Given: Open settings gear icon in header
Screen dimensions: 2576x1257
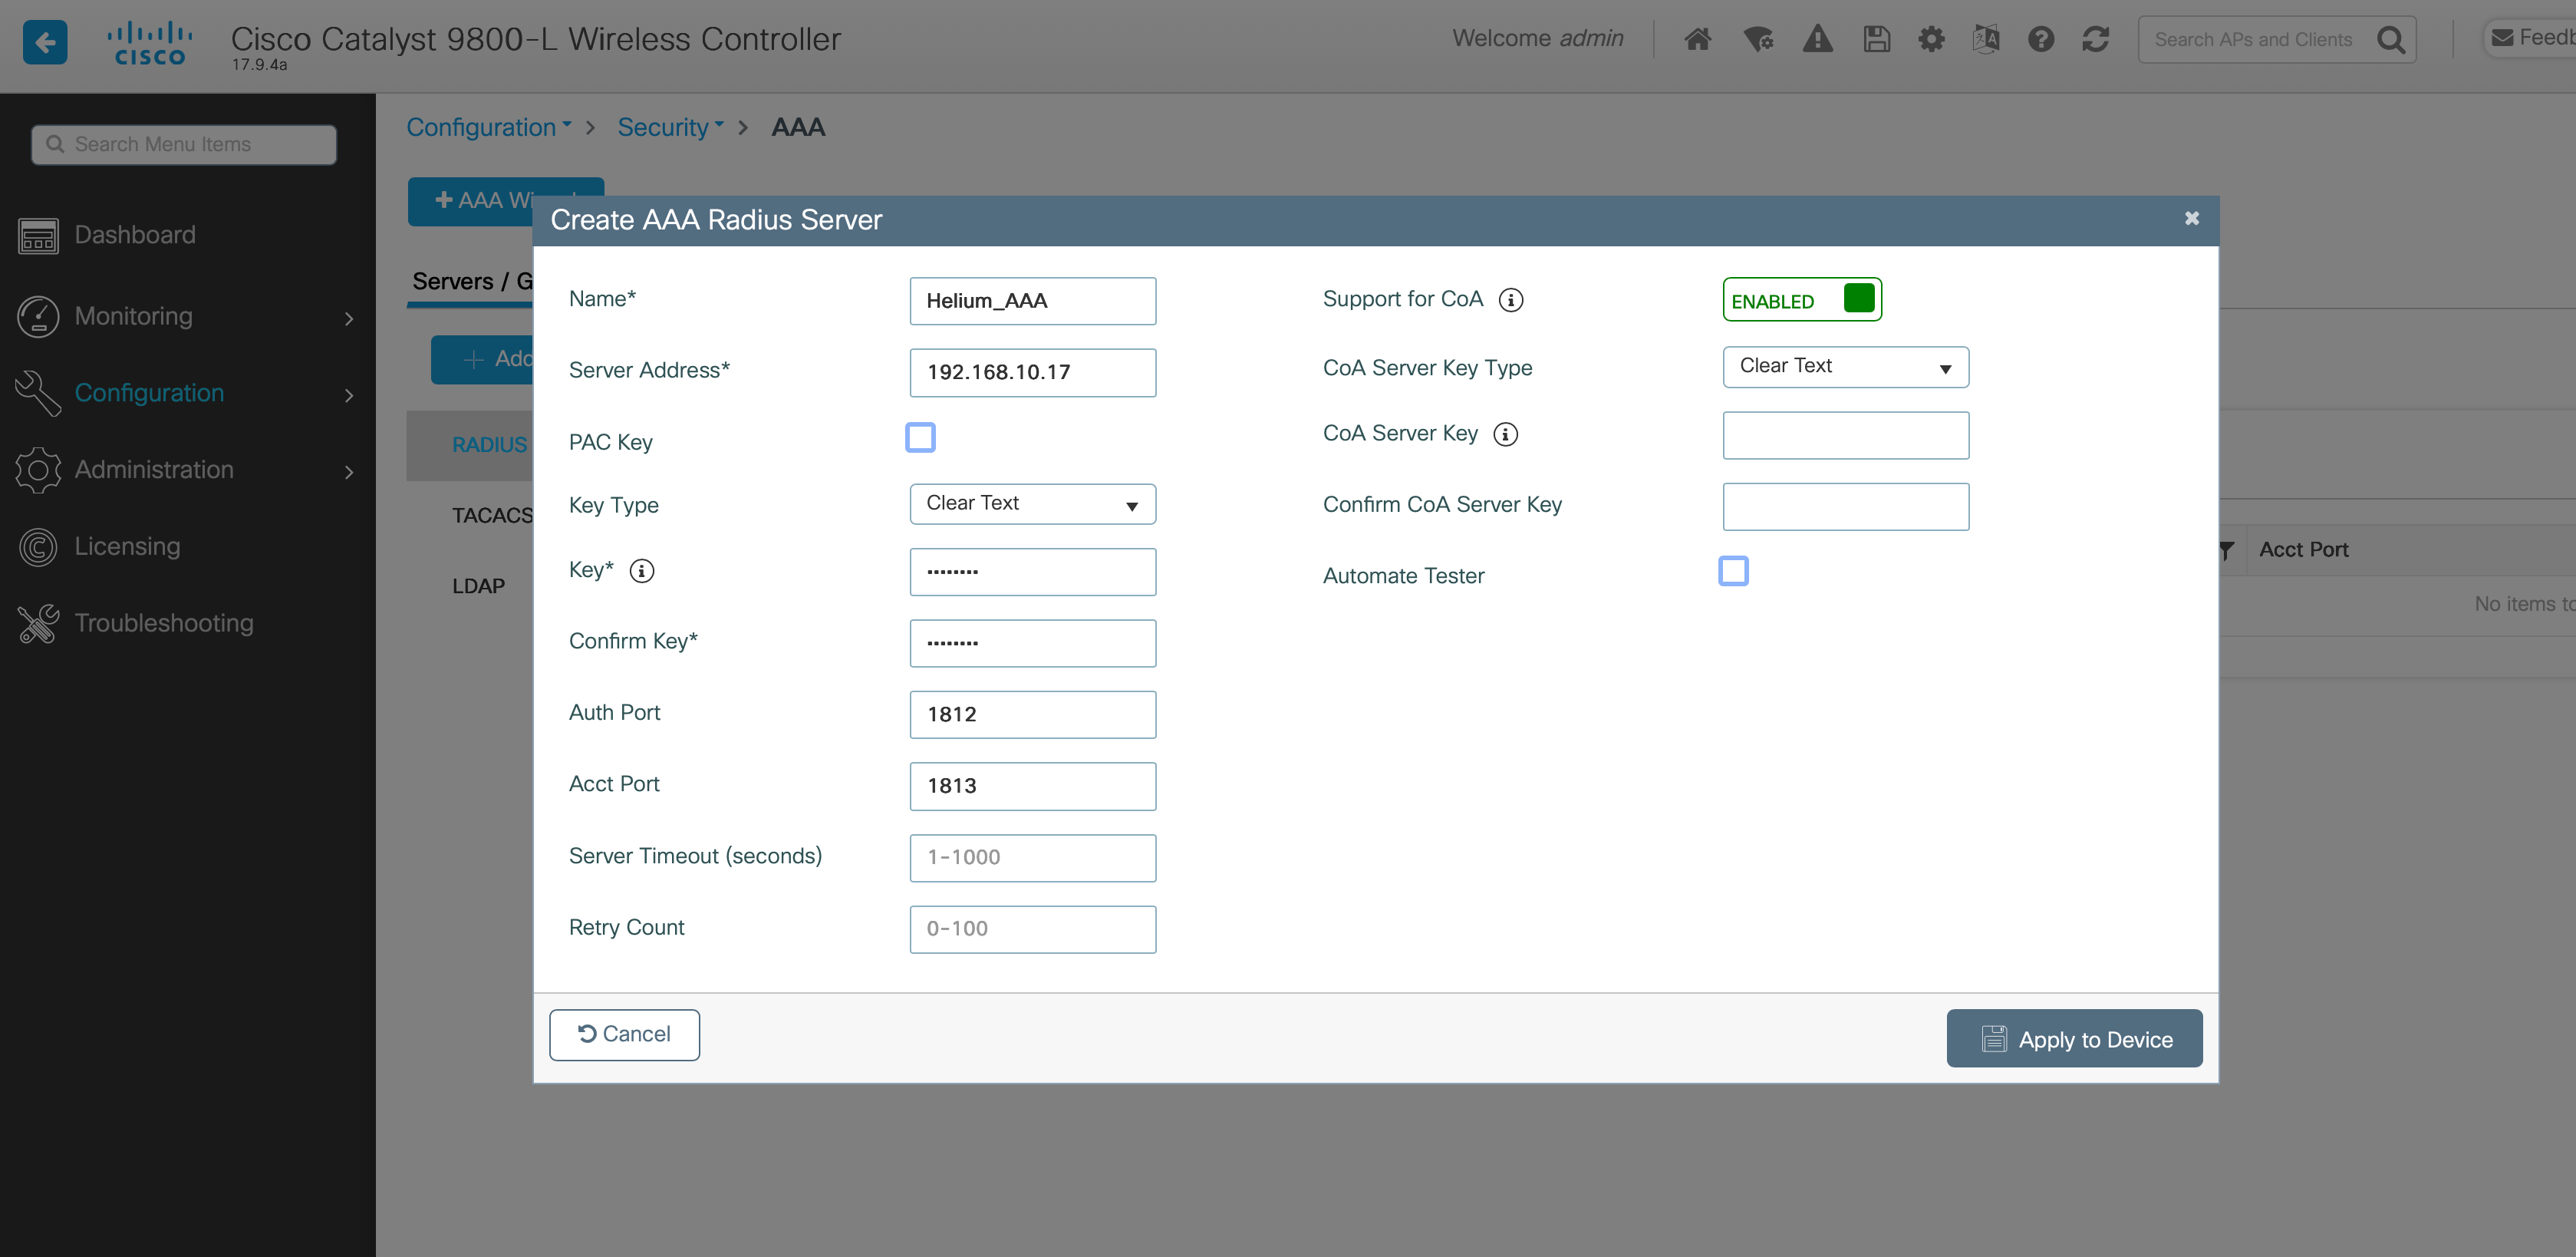Looking at the screenshot, I should tap(1931, 40).
